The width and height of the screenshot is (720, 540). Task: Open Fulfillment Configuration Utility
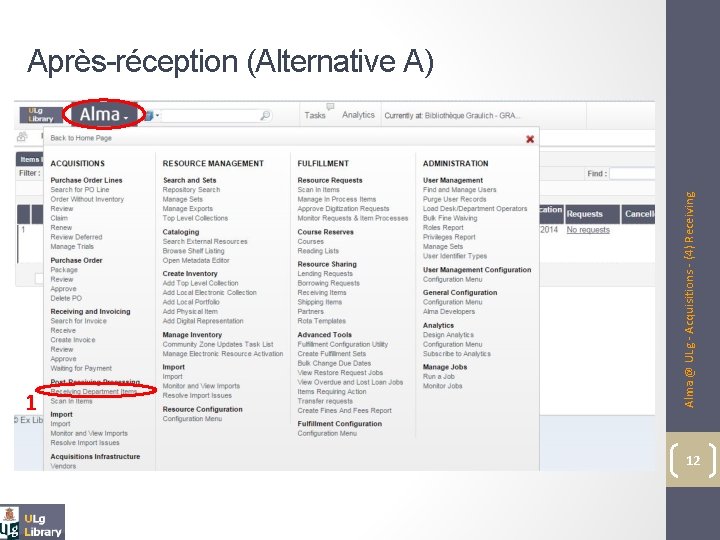tap(343, 344)
